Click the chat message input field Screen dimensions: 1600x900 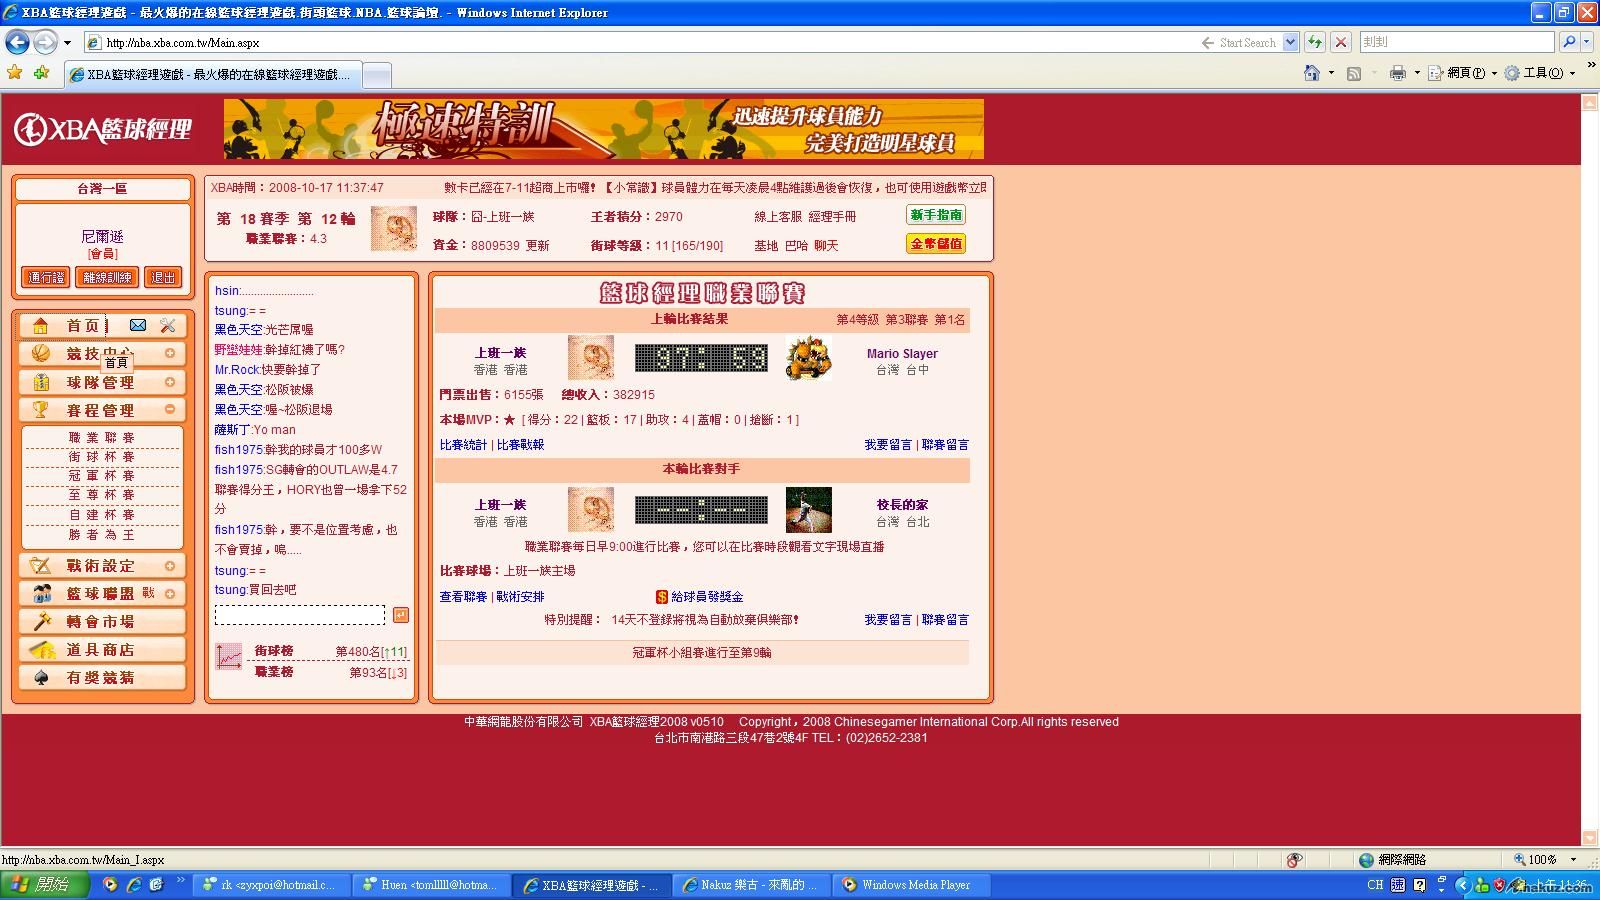pos(299,615)
